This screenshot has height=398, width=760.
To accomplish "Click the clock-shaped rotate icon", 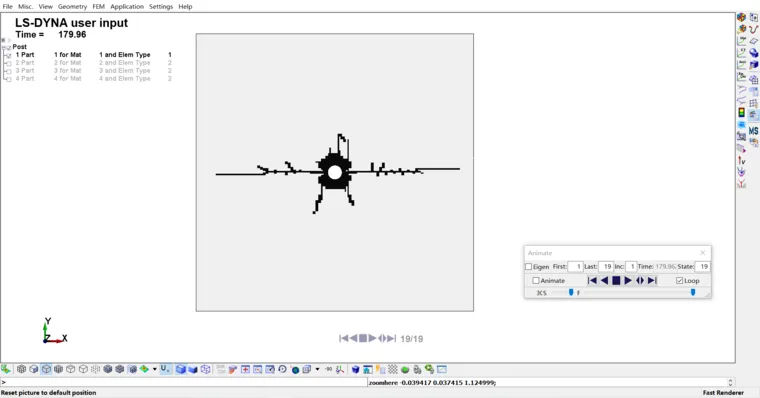I will [x=282, y=369].
